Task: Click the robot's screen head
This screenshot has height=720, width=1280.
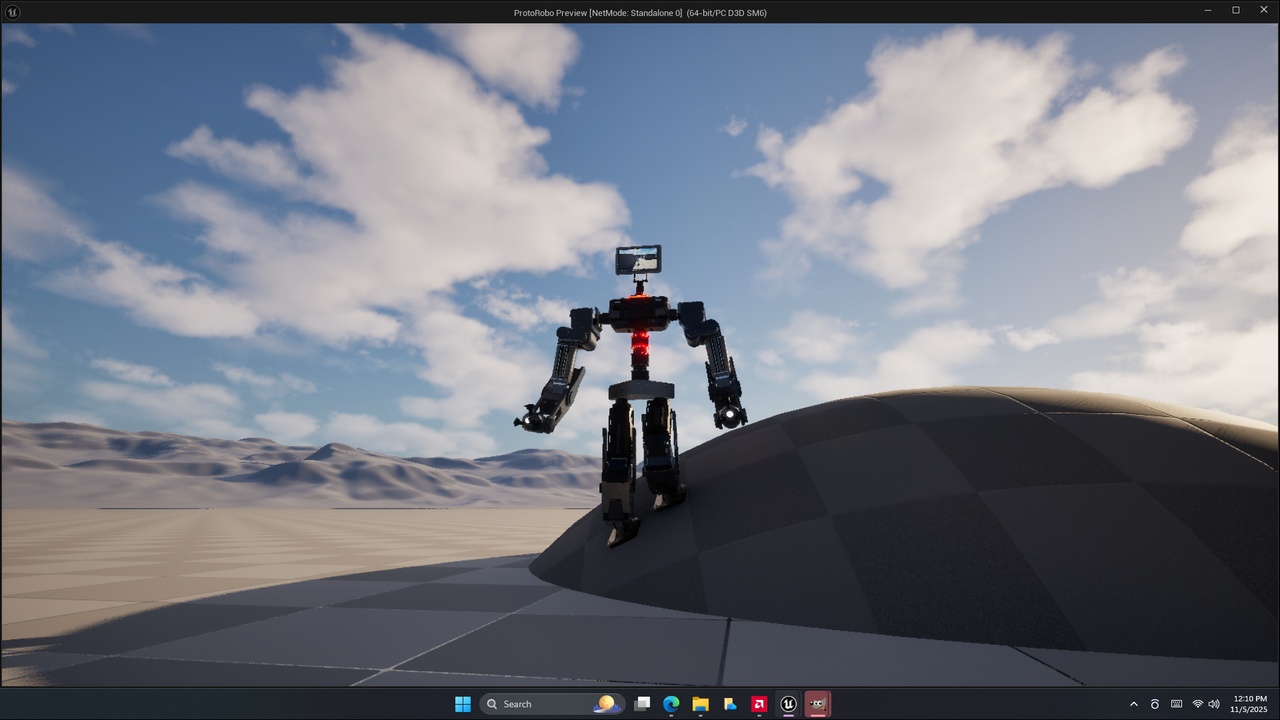Action: point(638,260)
